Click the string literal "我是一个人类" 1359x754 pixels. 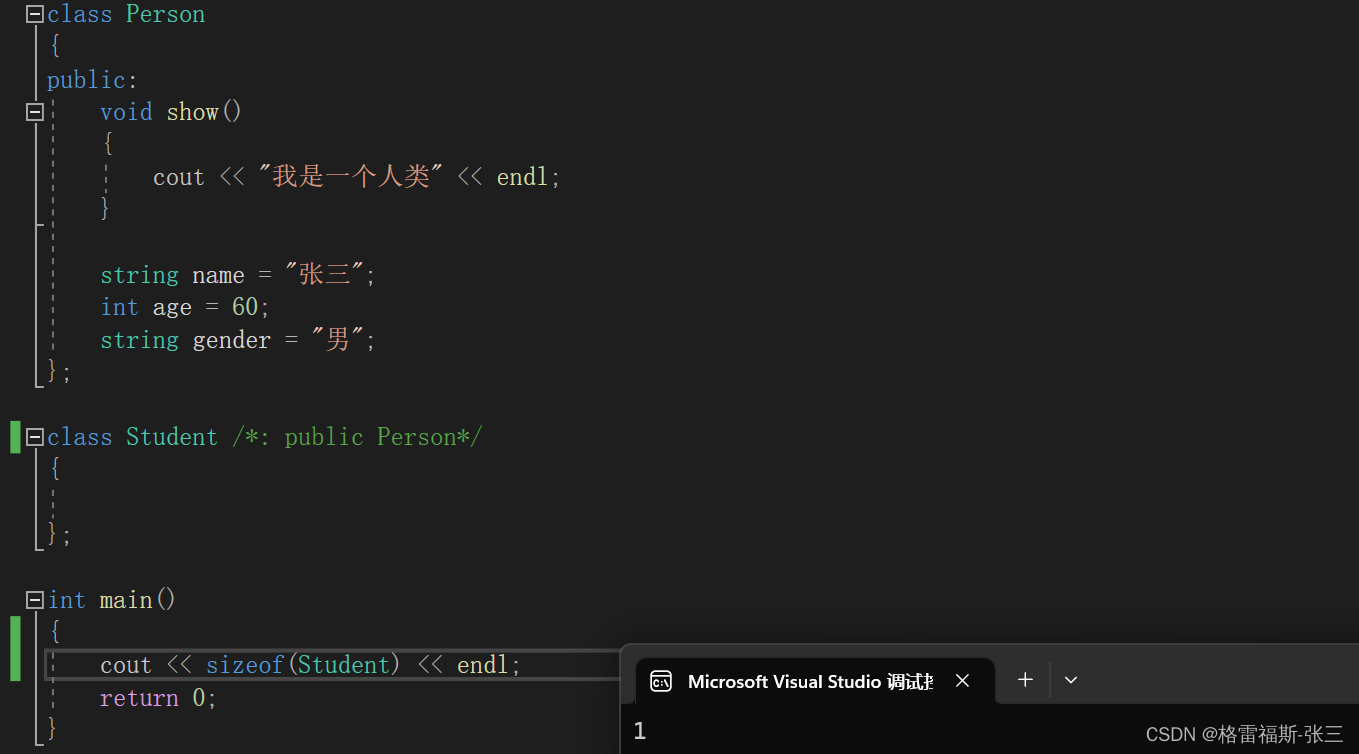click(x=351, y=177)
